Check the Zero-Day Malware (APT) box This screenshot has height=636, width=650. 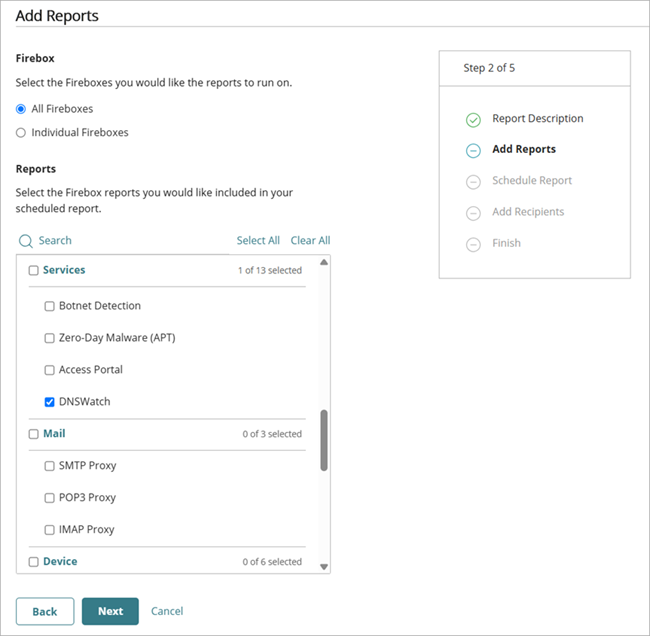point(49,338)
